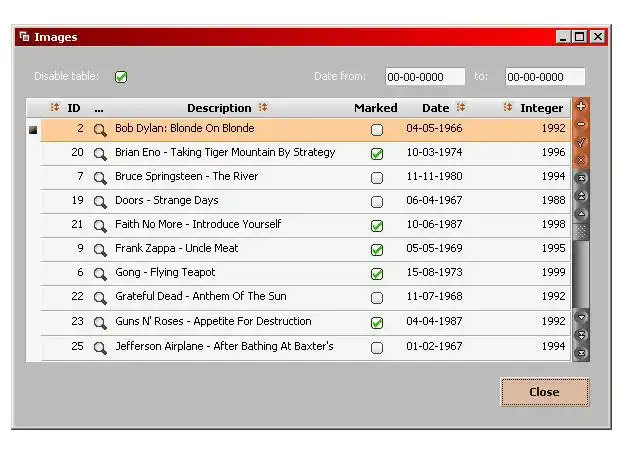
Task: Check Marked box for Doors - Strange Days
Action: tap(377, 202)
